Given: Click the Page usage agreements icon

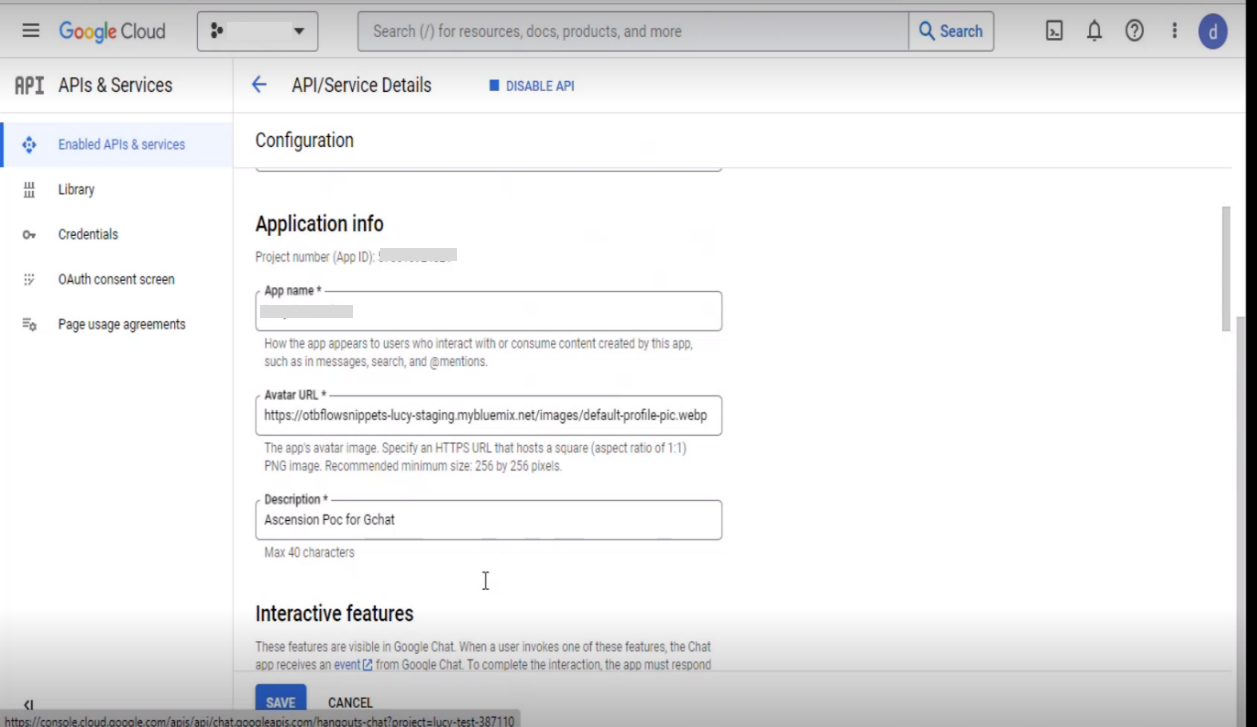Looking at the screenshot, I should point(29,324).
